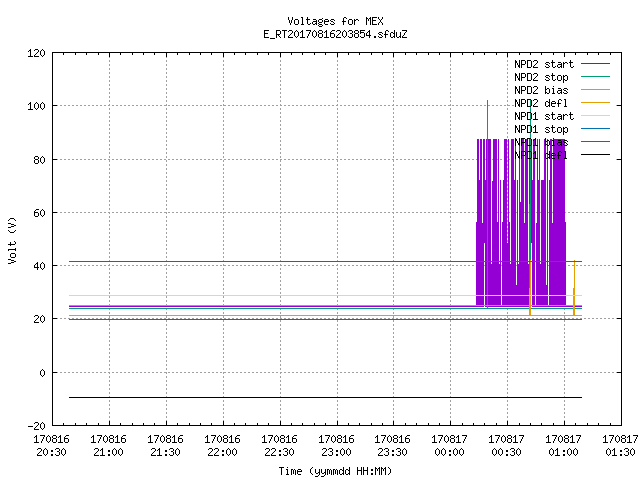The image size is (640, 480).
Task: Click the time tick 170816 22:30
Action: pyautogui.click(x=279, y=446)
